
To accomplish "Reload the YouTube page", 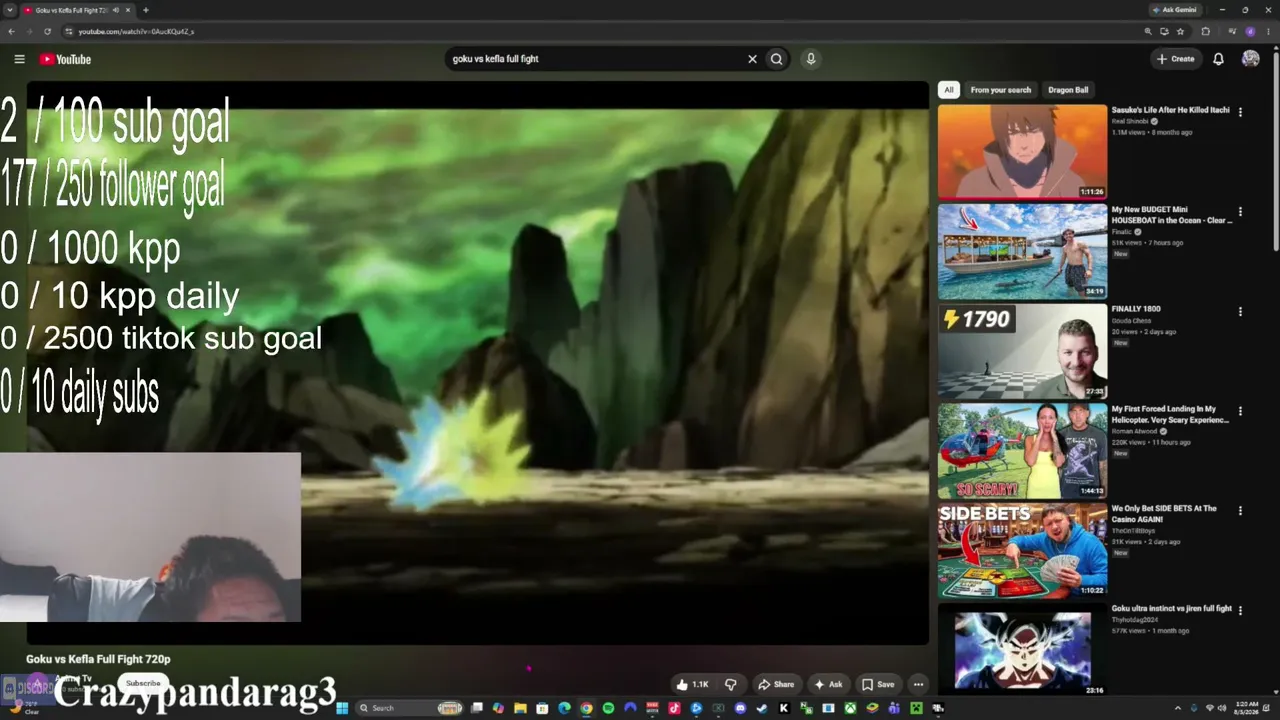I will pyautogui.click(x=47, y=31).
